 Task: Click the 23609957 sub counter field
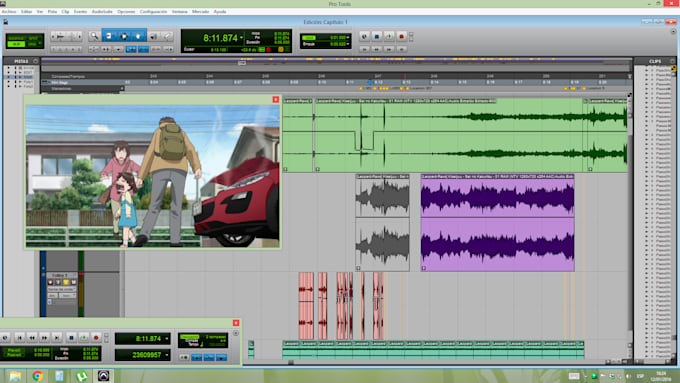(142, 355)
